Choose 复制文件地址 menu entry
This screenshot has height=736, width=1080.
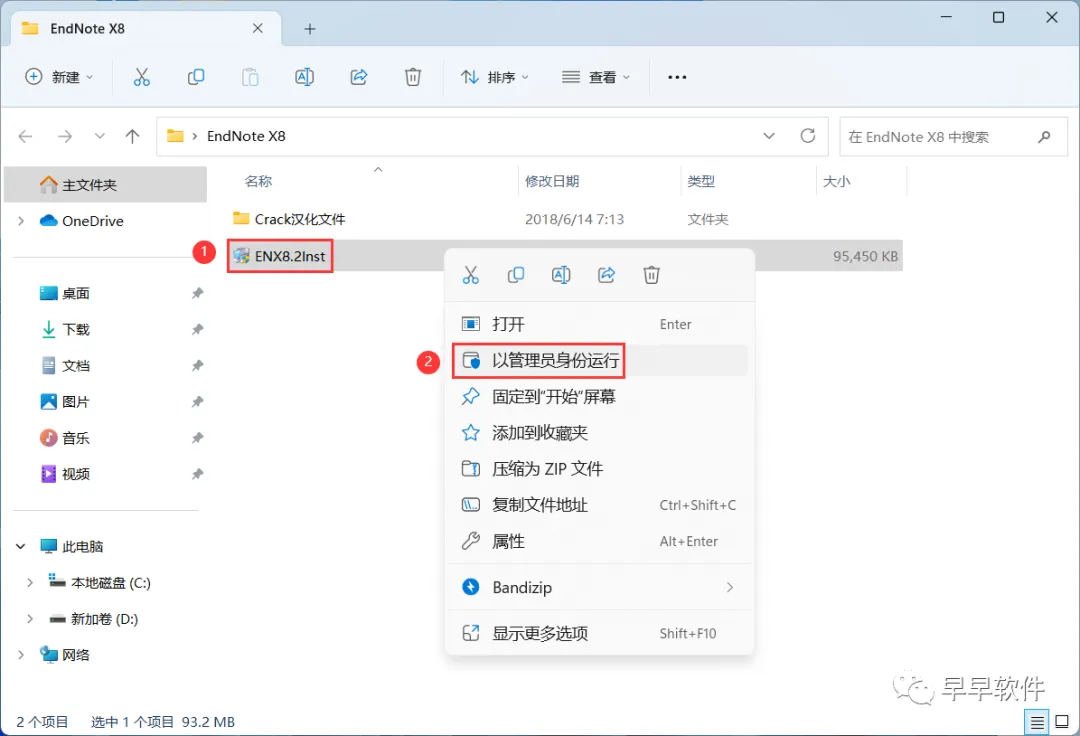pyautogui.click(x=599, y=505)
